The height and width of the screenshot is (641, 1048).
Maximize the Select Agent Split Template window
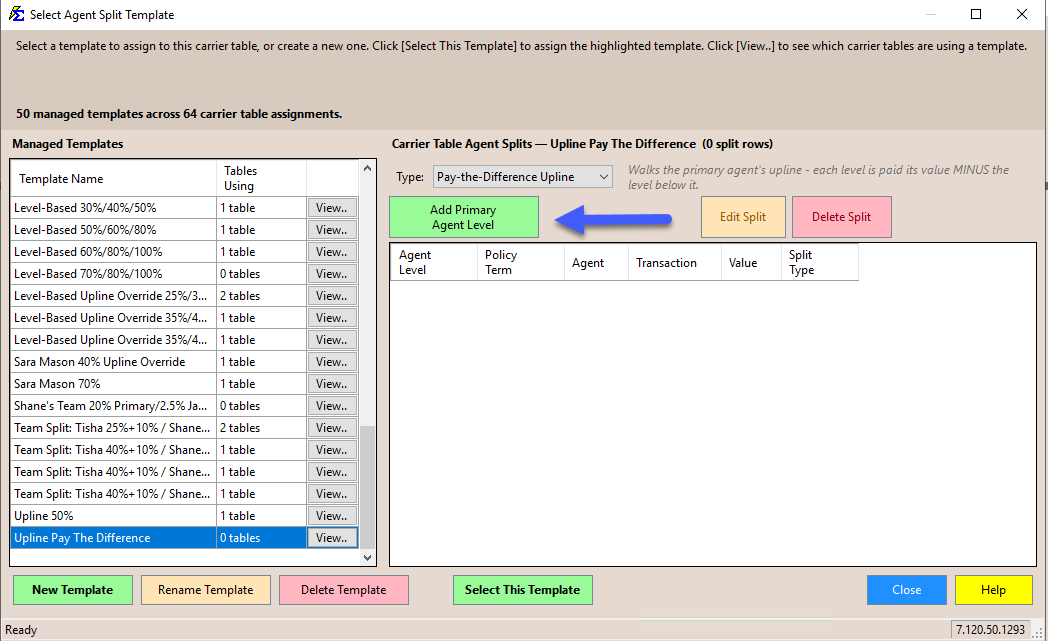click(976, 14)
